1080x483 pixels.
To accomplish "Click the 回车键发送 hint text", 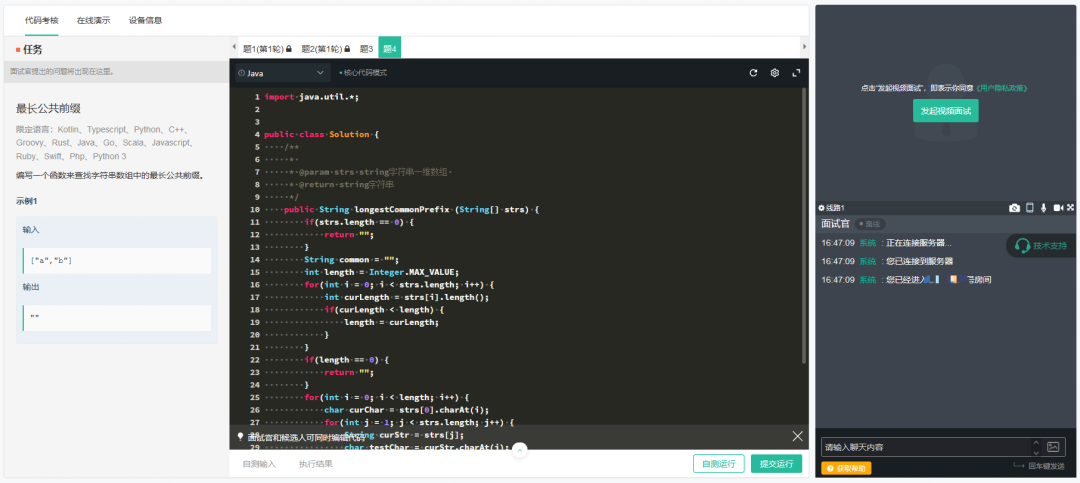I will (1046, 466).
